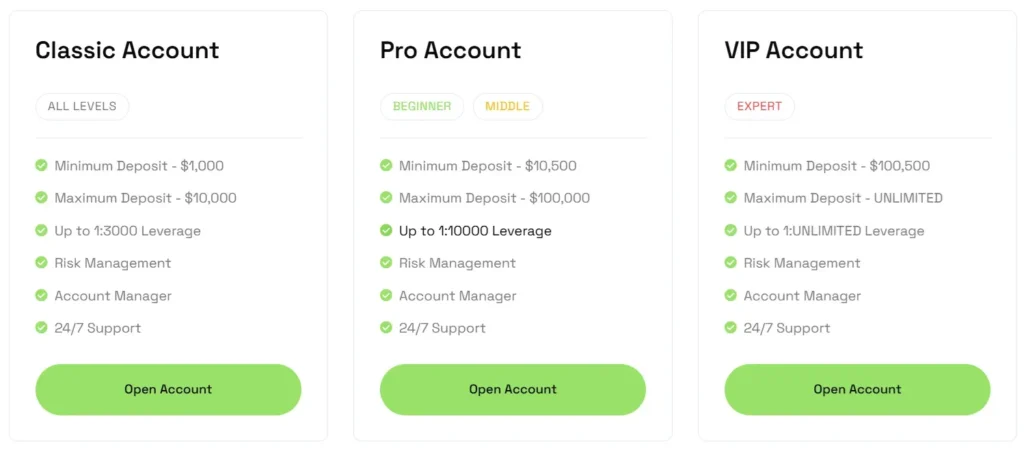Click the Up to 1:UNLIMITED Leverage text
Screen dimensions: 1024x453
click(833, 231)
